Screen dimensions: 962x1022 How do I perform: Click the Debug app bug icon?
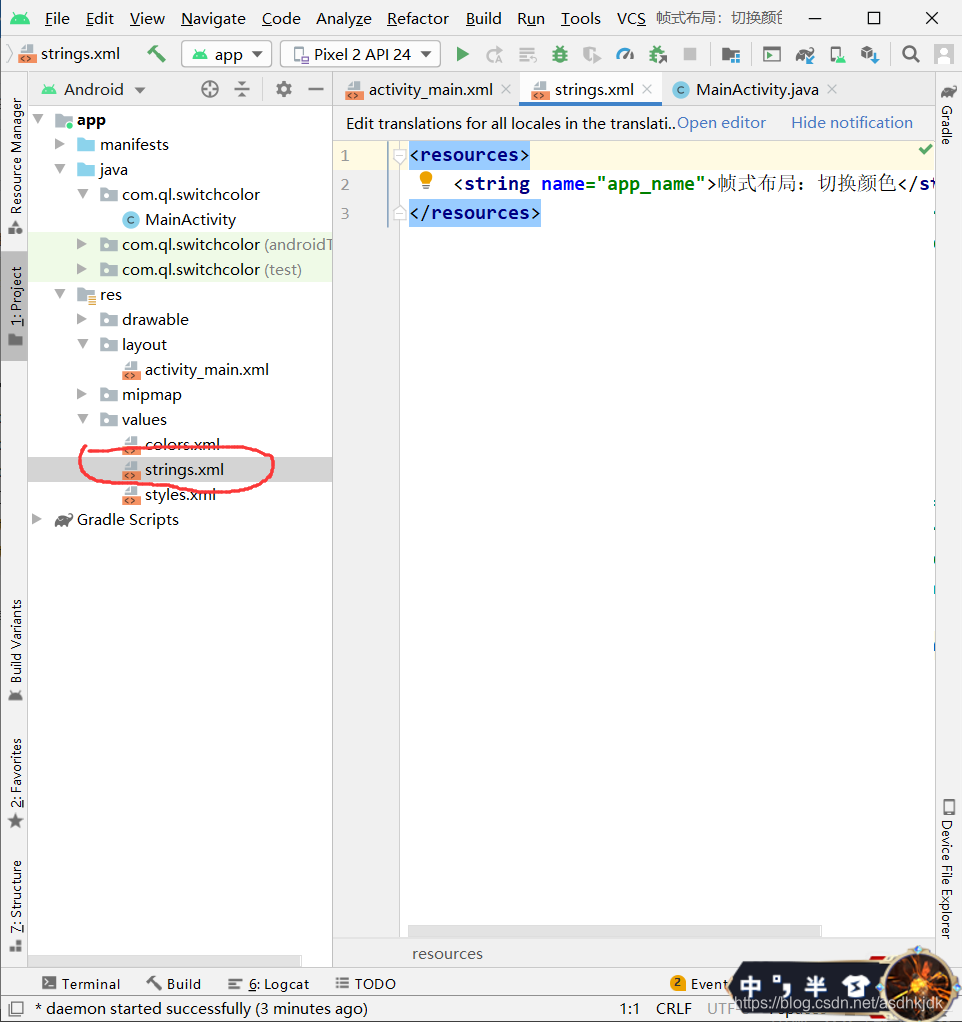click(559, 54)
